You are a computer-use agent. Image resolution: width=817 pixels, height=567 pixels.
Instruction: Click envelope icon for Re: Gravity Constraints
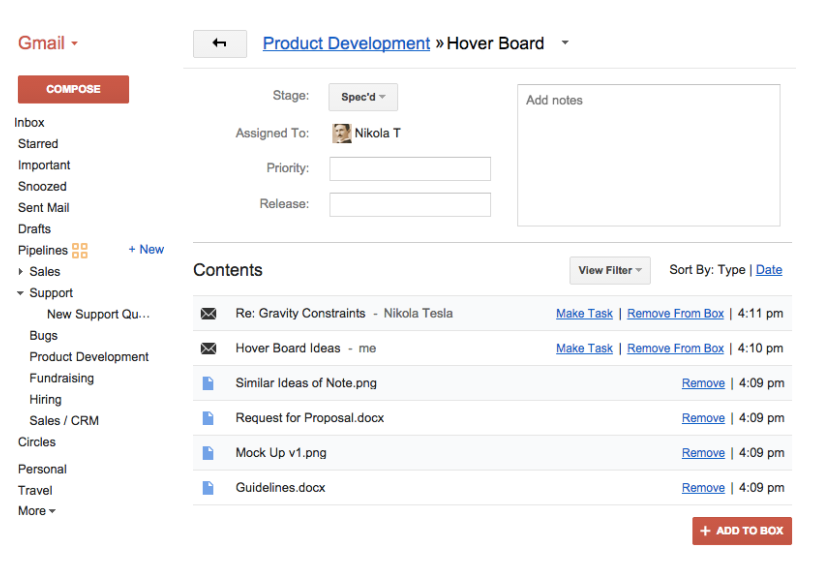(208, 314)
